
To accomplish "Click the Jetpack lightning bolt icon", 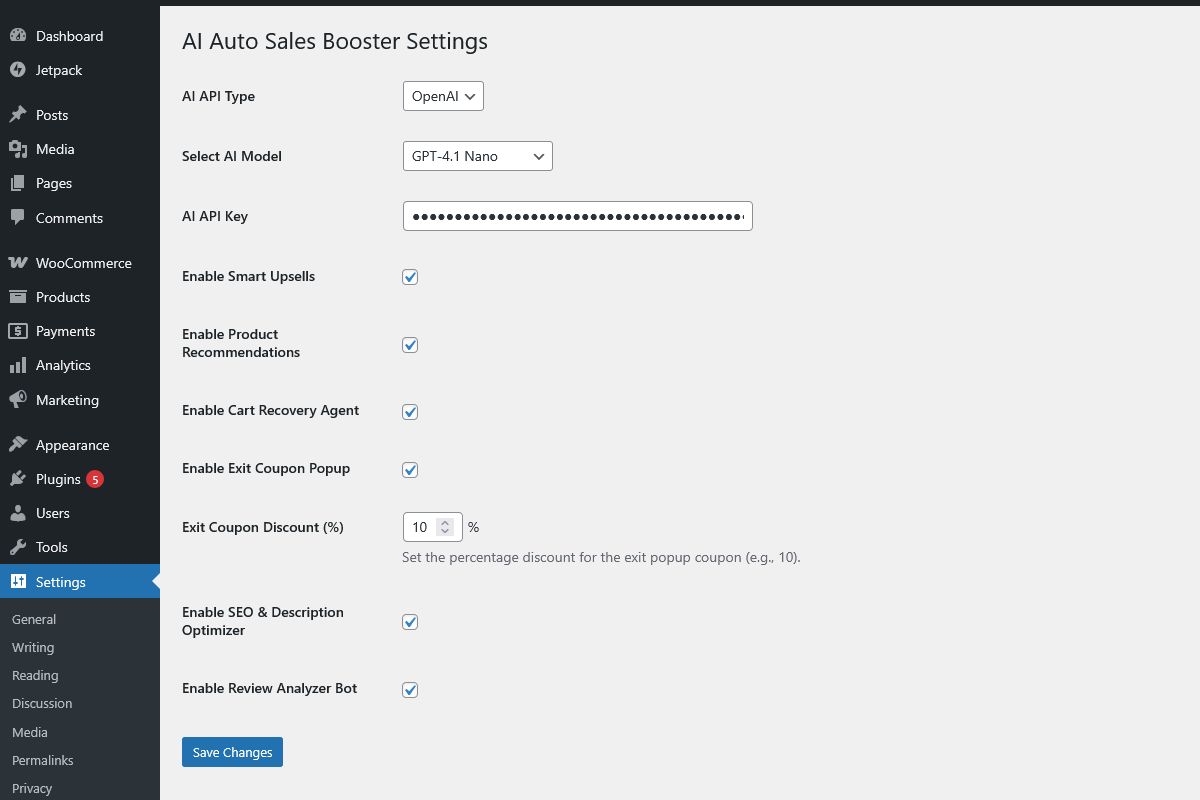I will click(18, 70).
